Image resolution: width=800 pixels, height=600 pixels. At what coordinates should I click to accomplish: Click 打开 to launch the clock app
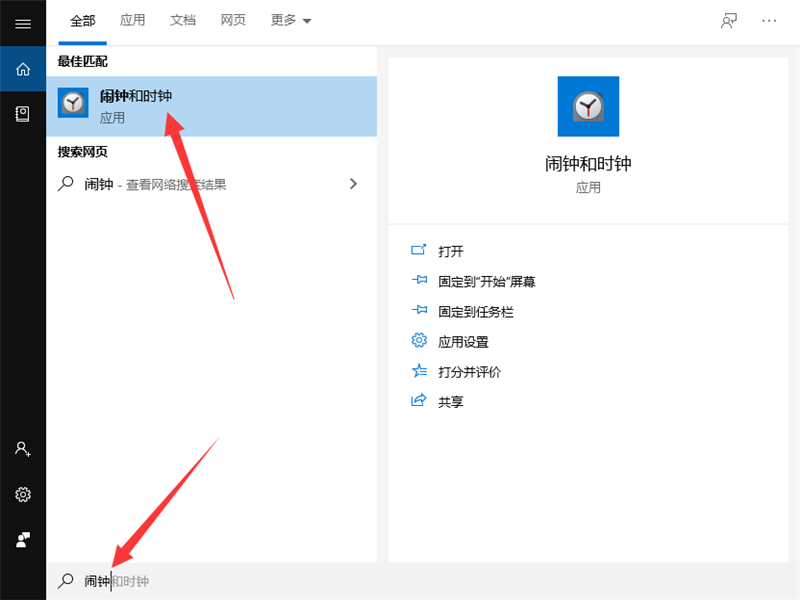point(450,250)
